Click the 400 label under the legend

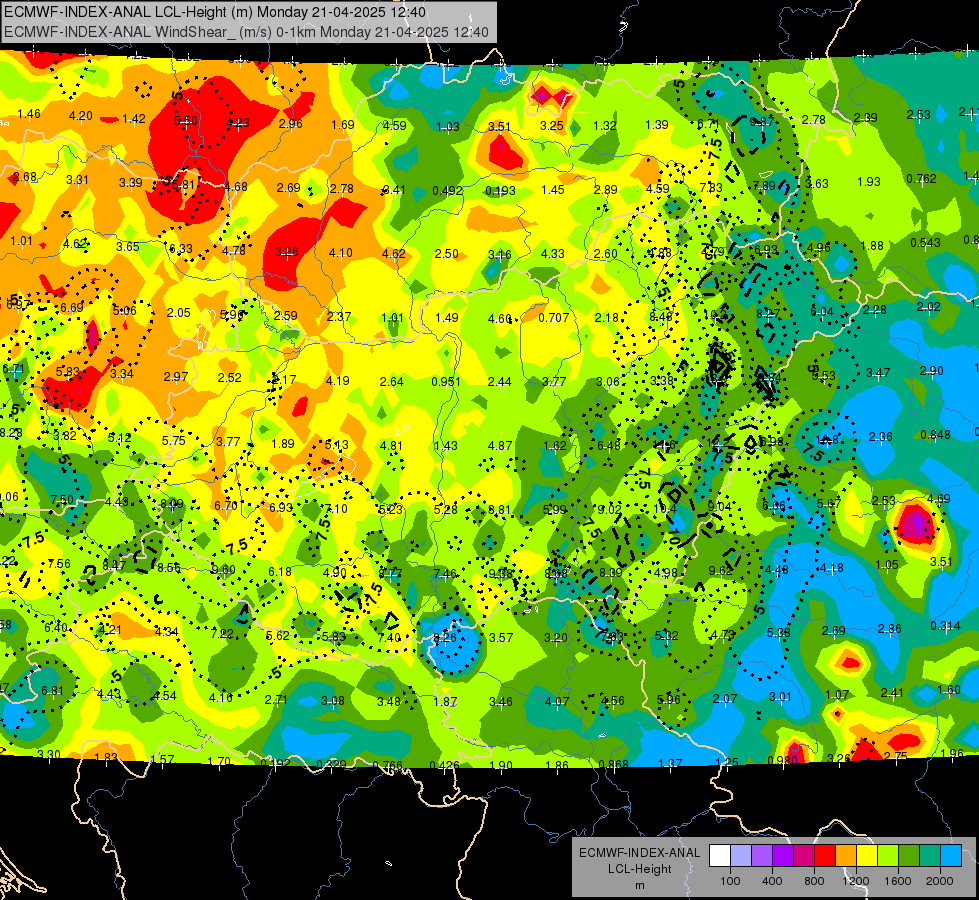772,881
